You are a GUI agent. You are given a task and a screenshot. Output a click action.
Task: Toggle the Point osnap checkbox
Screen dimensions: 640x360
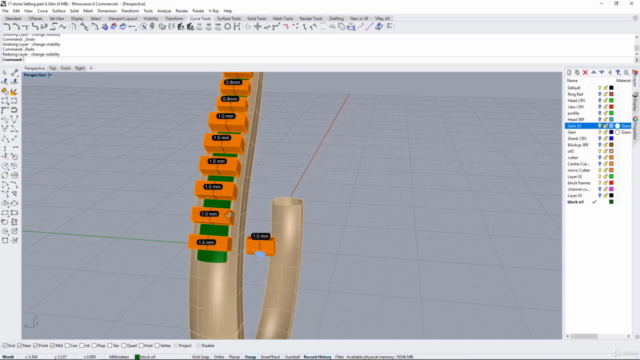coord(36,346)
